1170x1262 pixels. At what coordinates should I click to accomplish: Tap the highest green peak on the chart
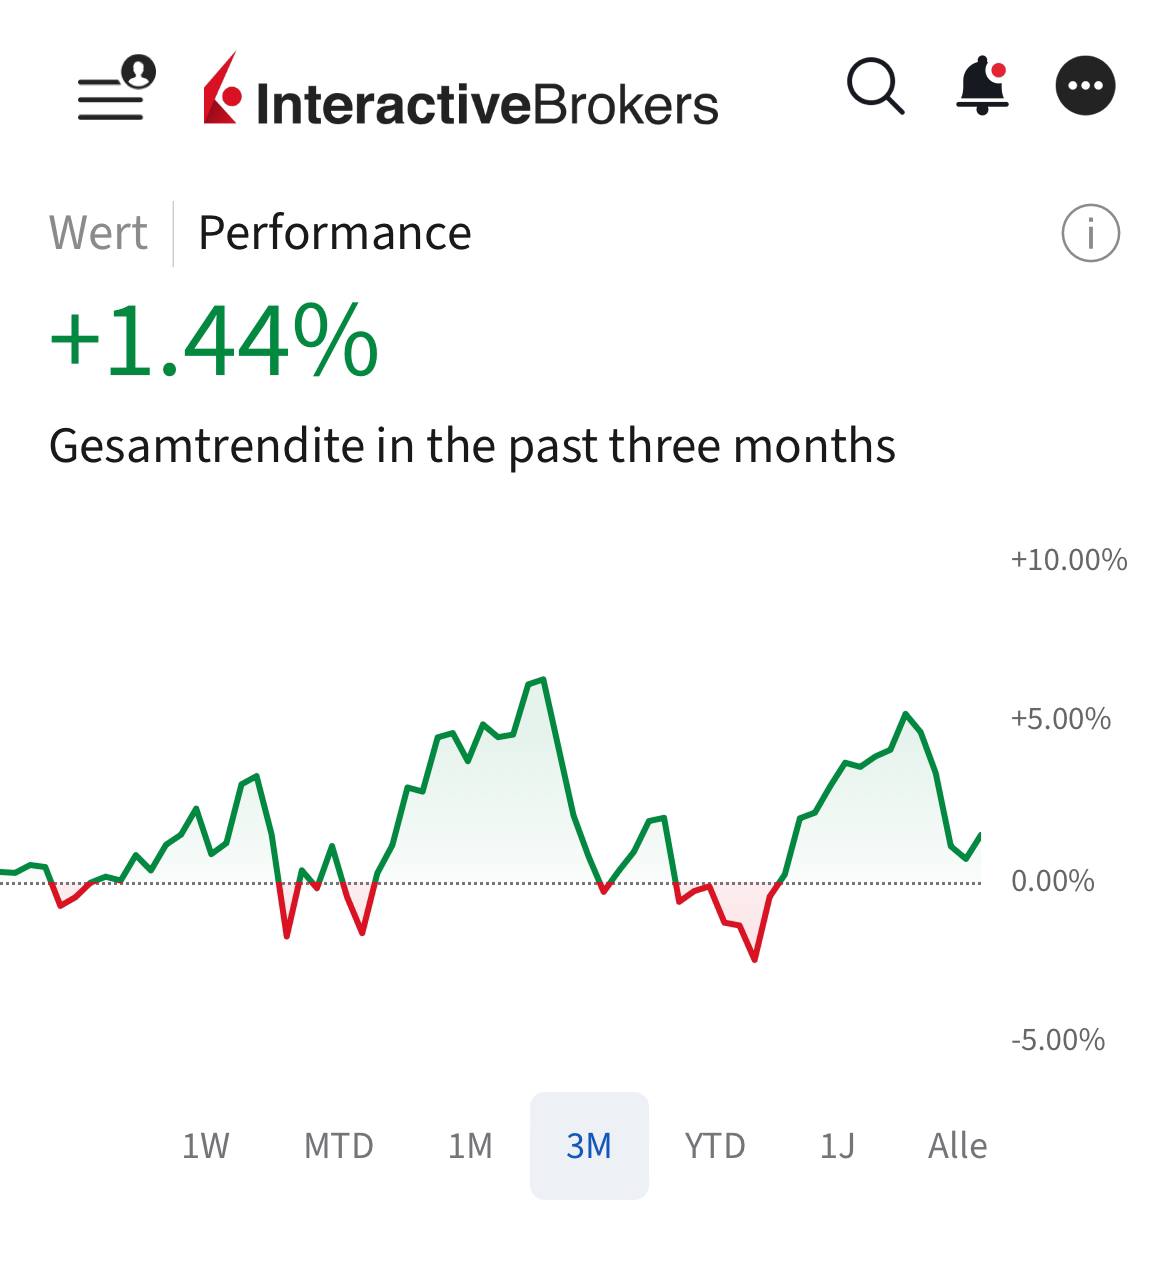pos(542,680)
